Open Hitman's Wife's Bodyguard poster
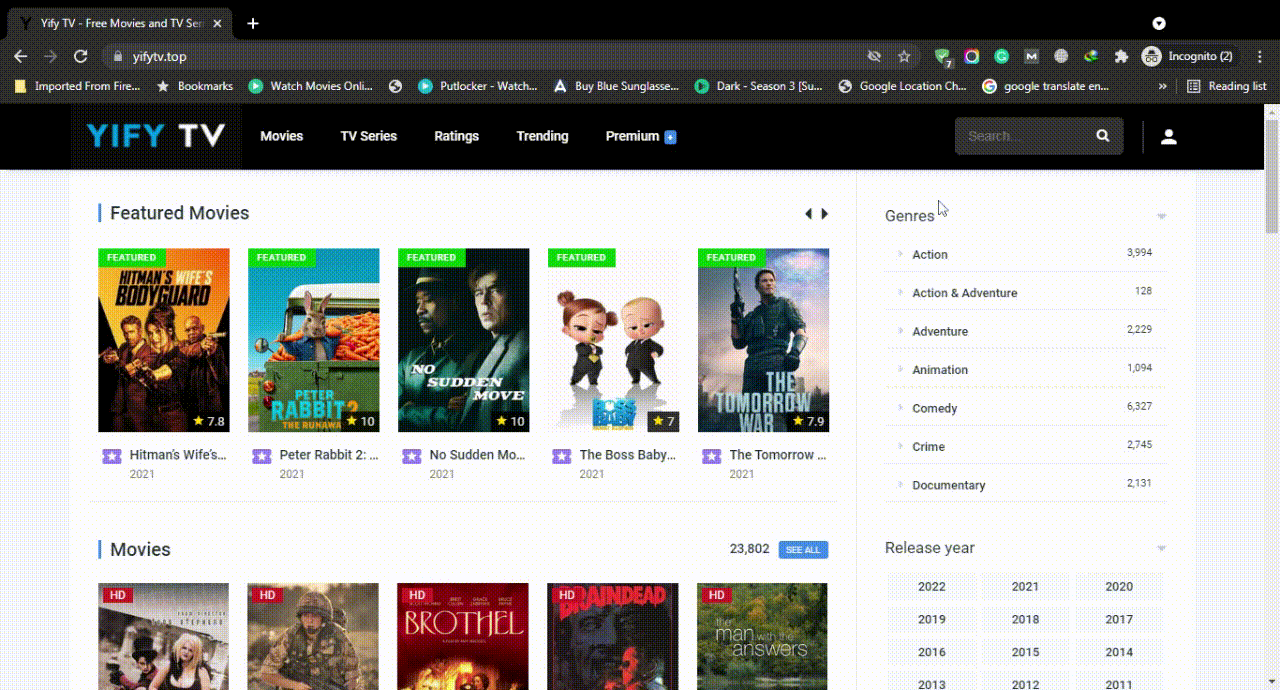The height and width of the screenshot is (690, 1280). [x=164, y=340]
